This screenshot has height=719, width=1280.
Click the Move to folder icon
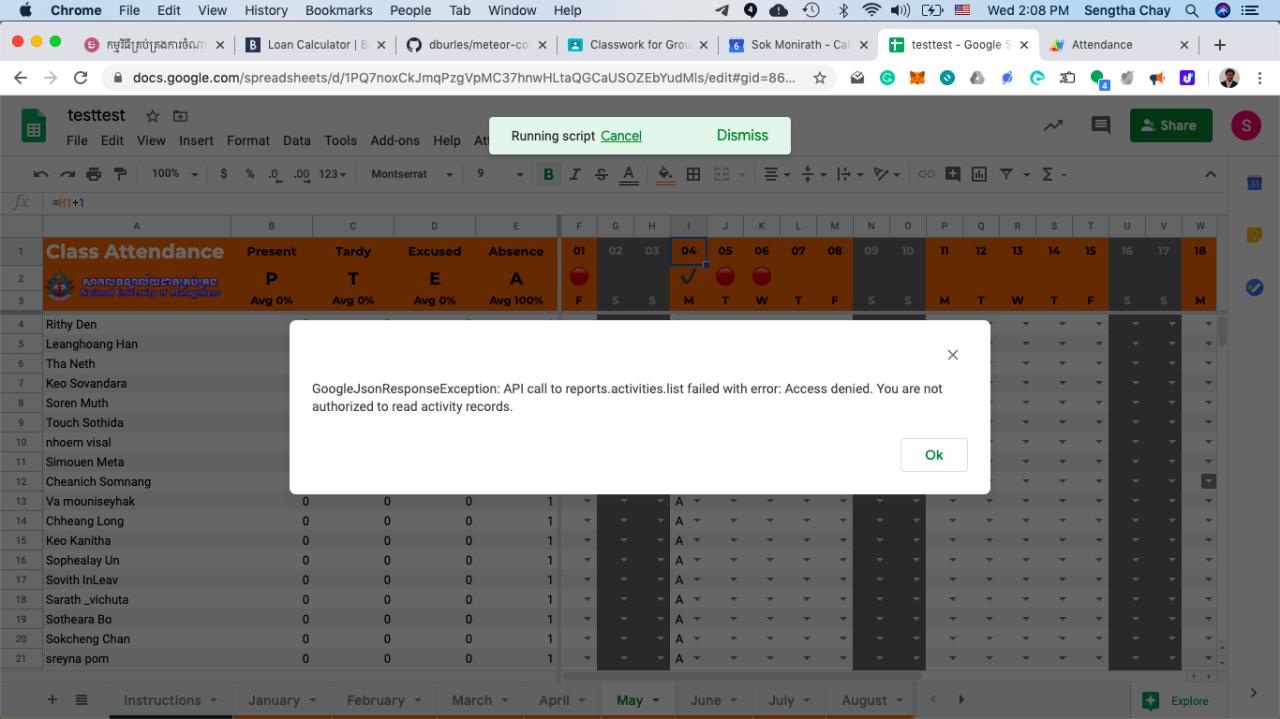tap(180, 117)
